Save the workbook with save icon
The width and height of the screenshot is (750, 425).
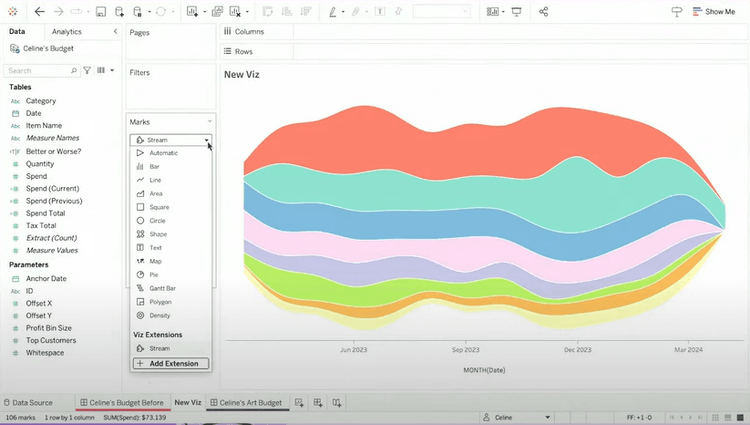pos(100,12)
